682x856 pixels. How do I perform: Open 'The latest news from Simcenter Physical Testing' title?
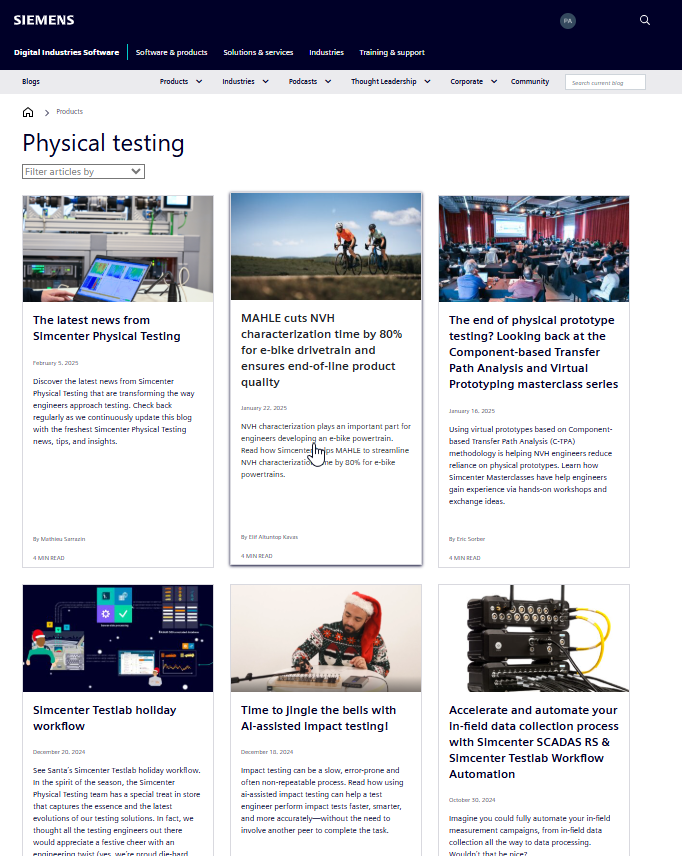pyautogui.click(x=106, y=328)
